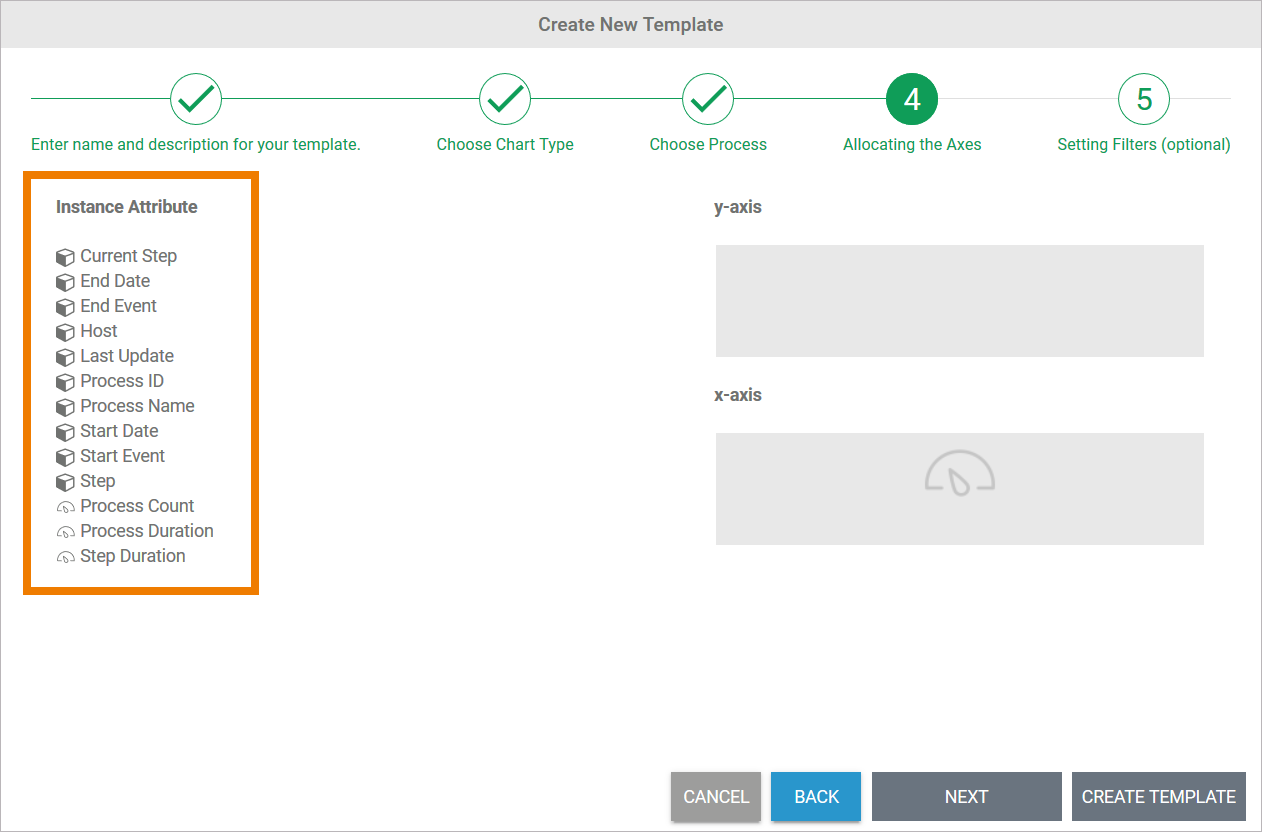Proceed with the NEXT button
Viewport: 1262px width, 832px height.
[966, 797]
